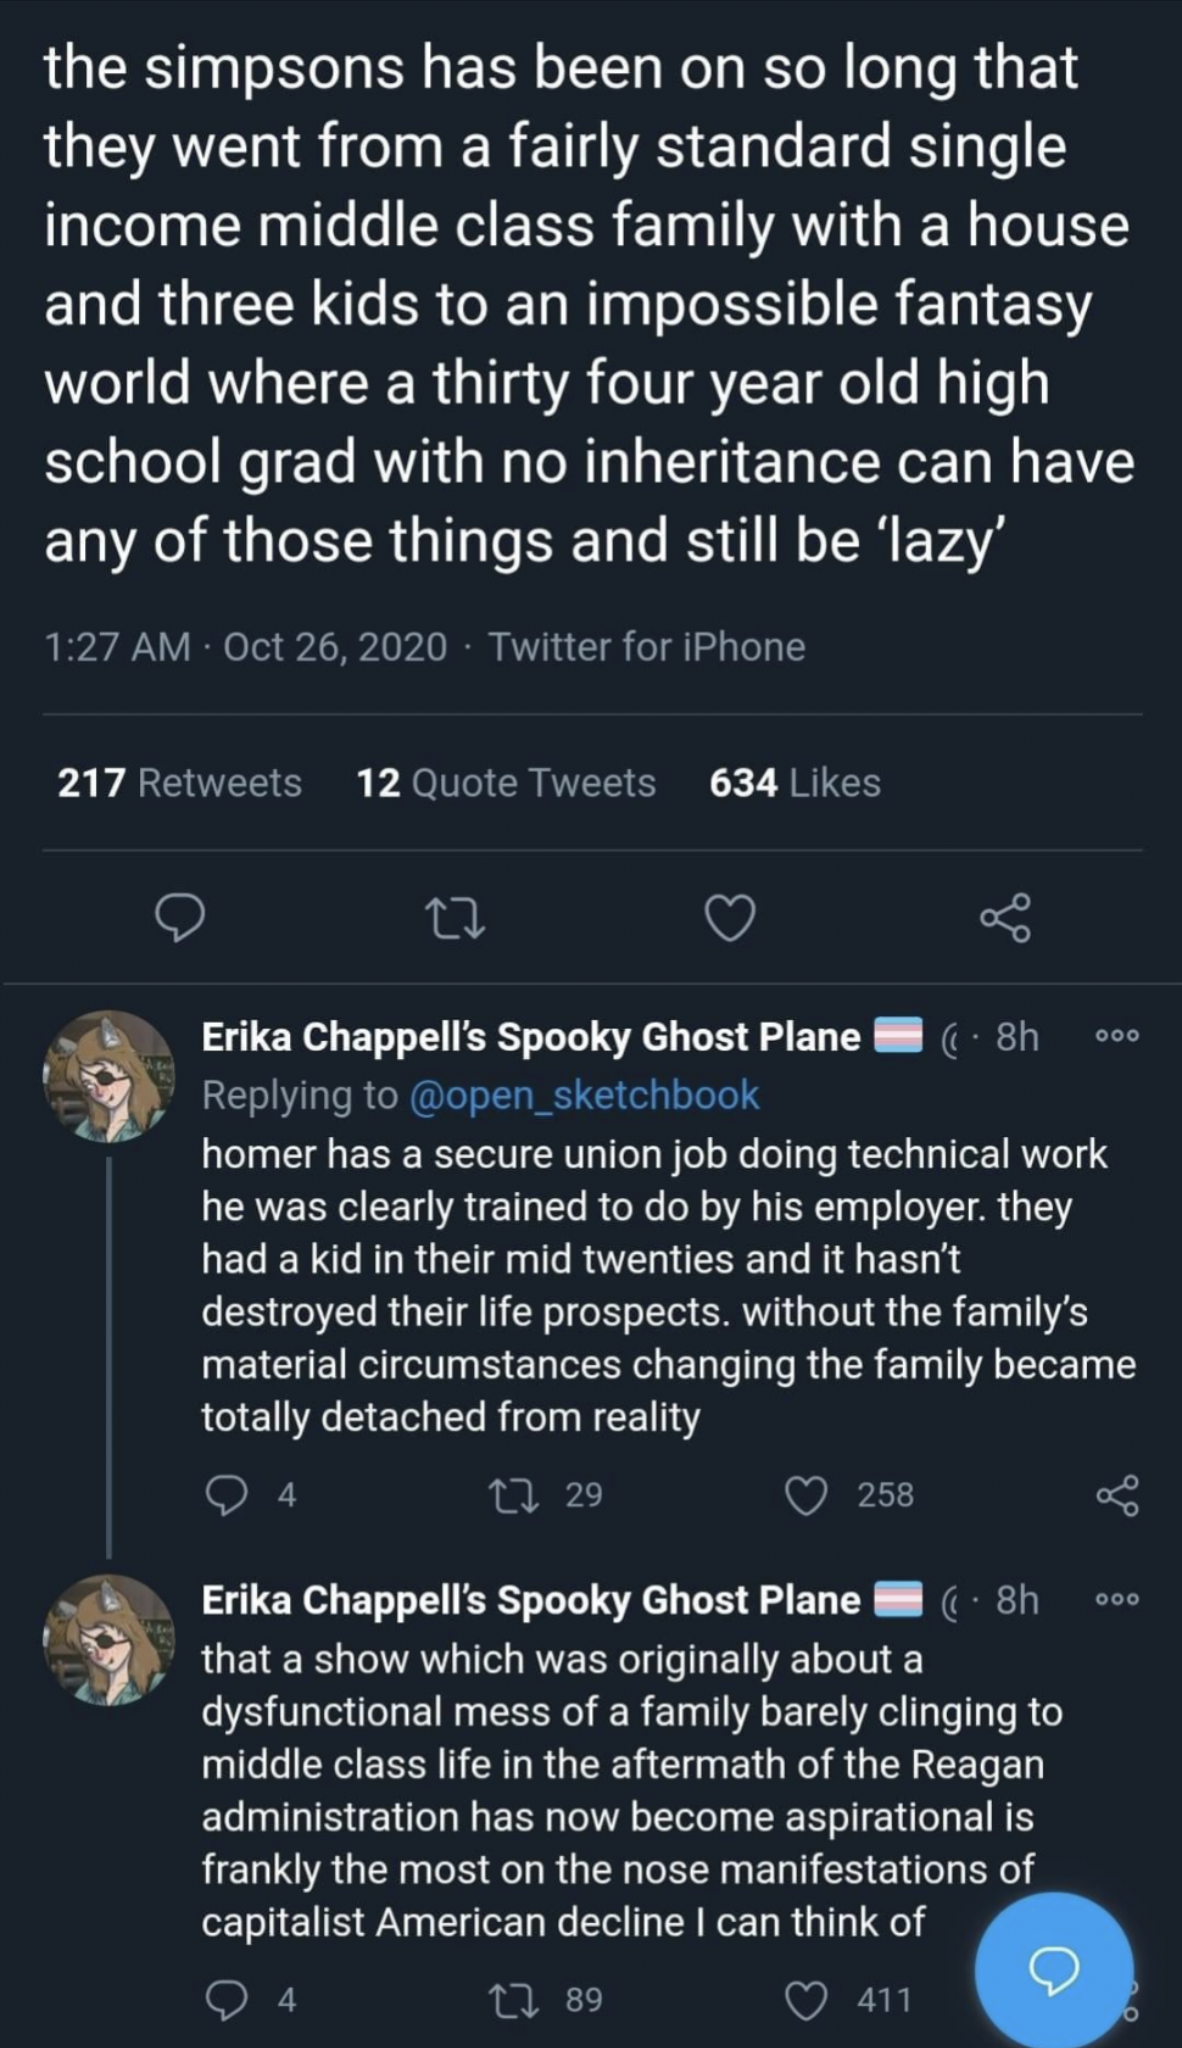
Task: Open the Twitter for iPhone source link
Action: [647, 647]
